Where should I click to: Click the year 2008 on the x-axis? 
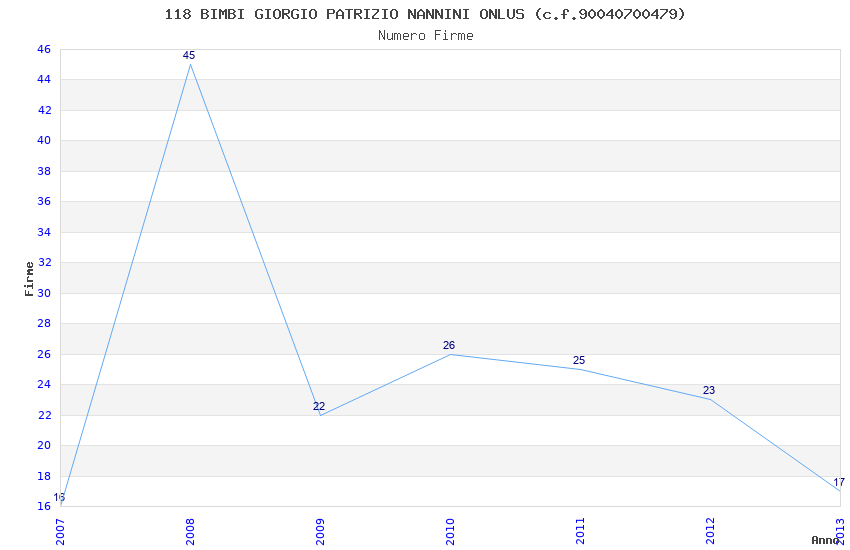click(190, 532)
